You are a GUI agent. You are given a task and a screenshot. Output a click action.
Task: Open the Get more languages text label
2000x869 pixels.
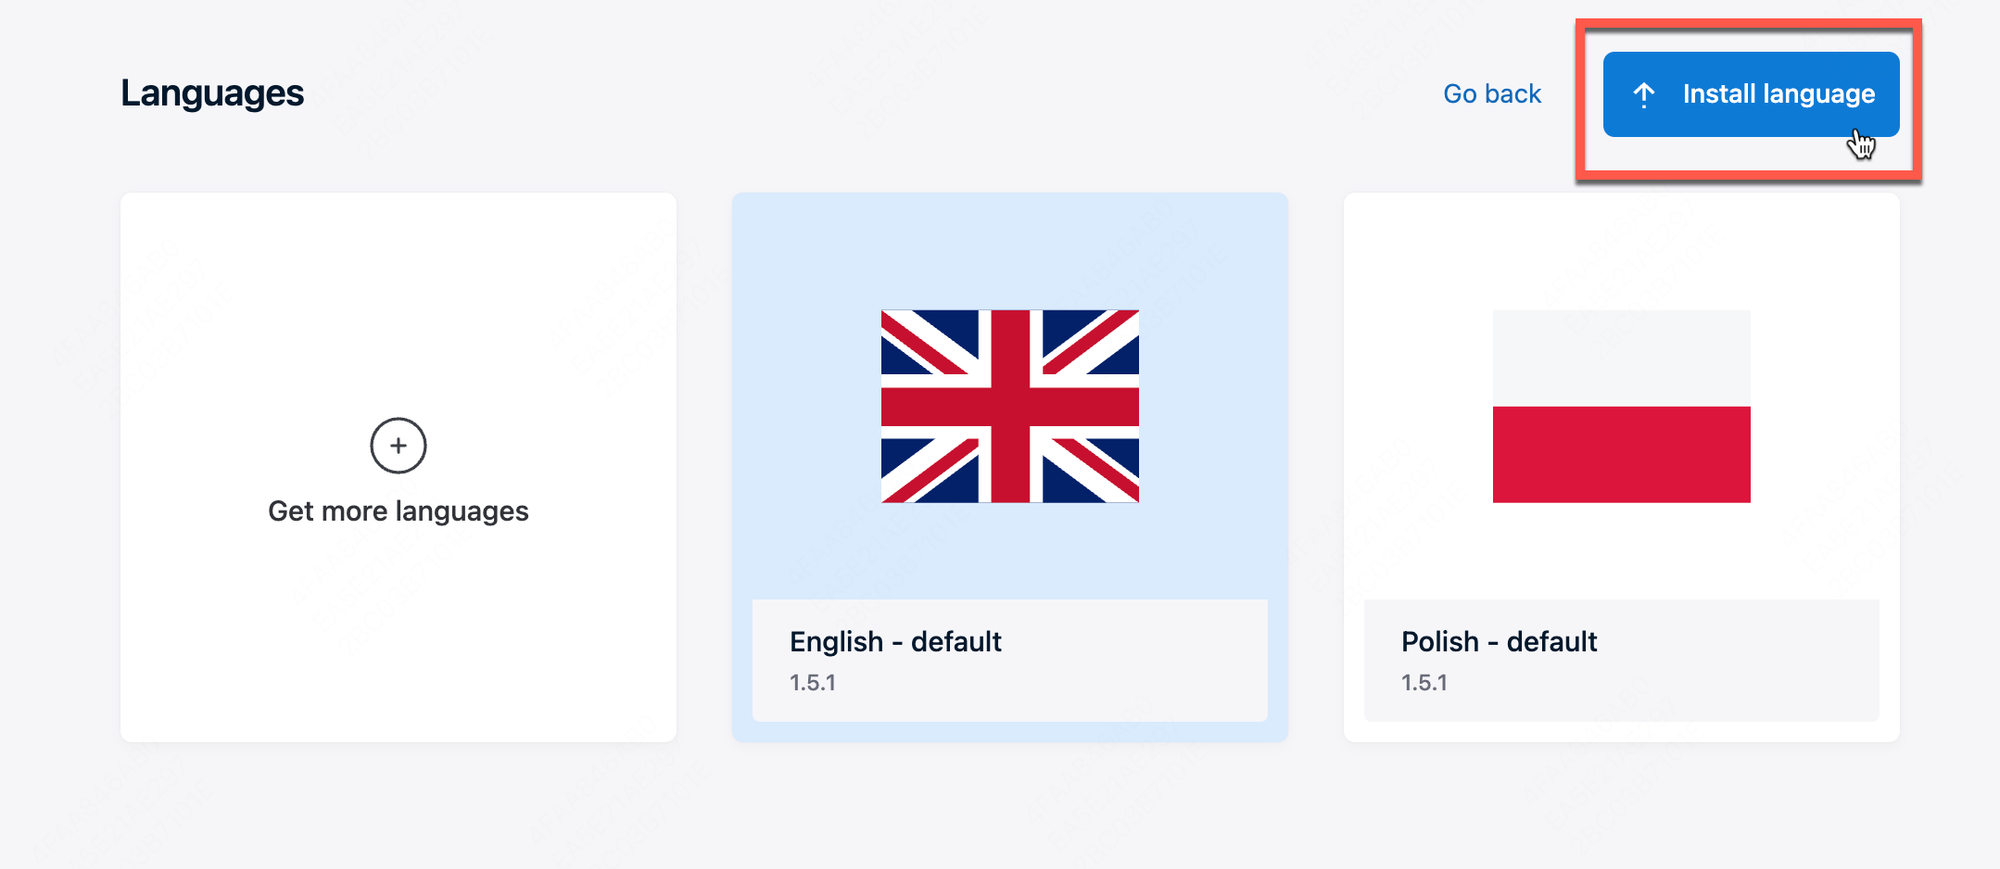[398, 511]
